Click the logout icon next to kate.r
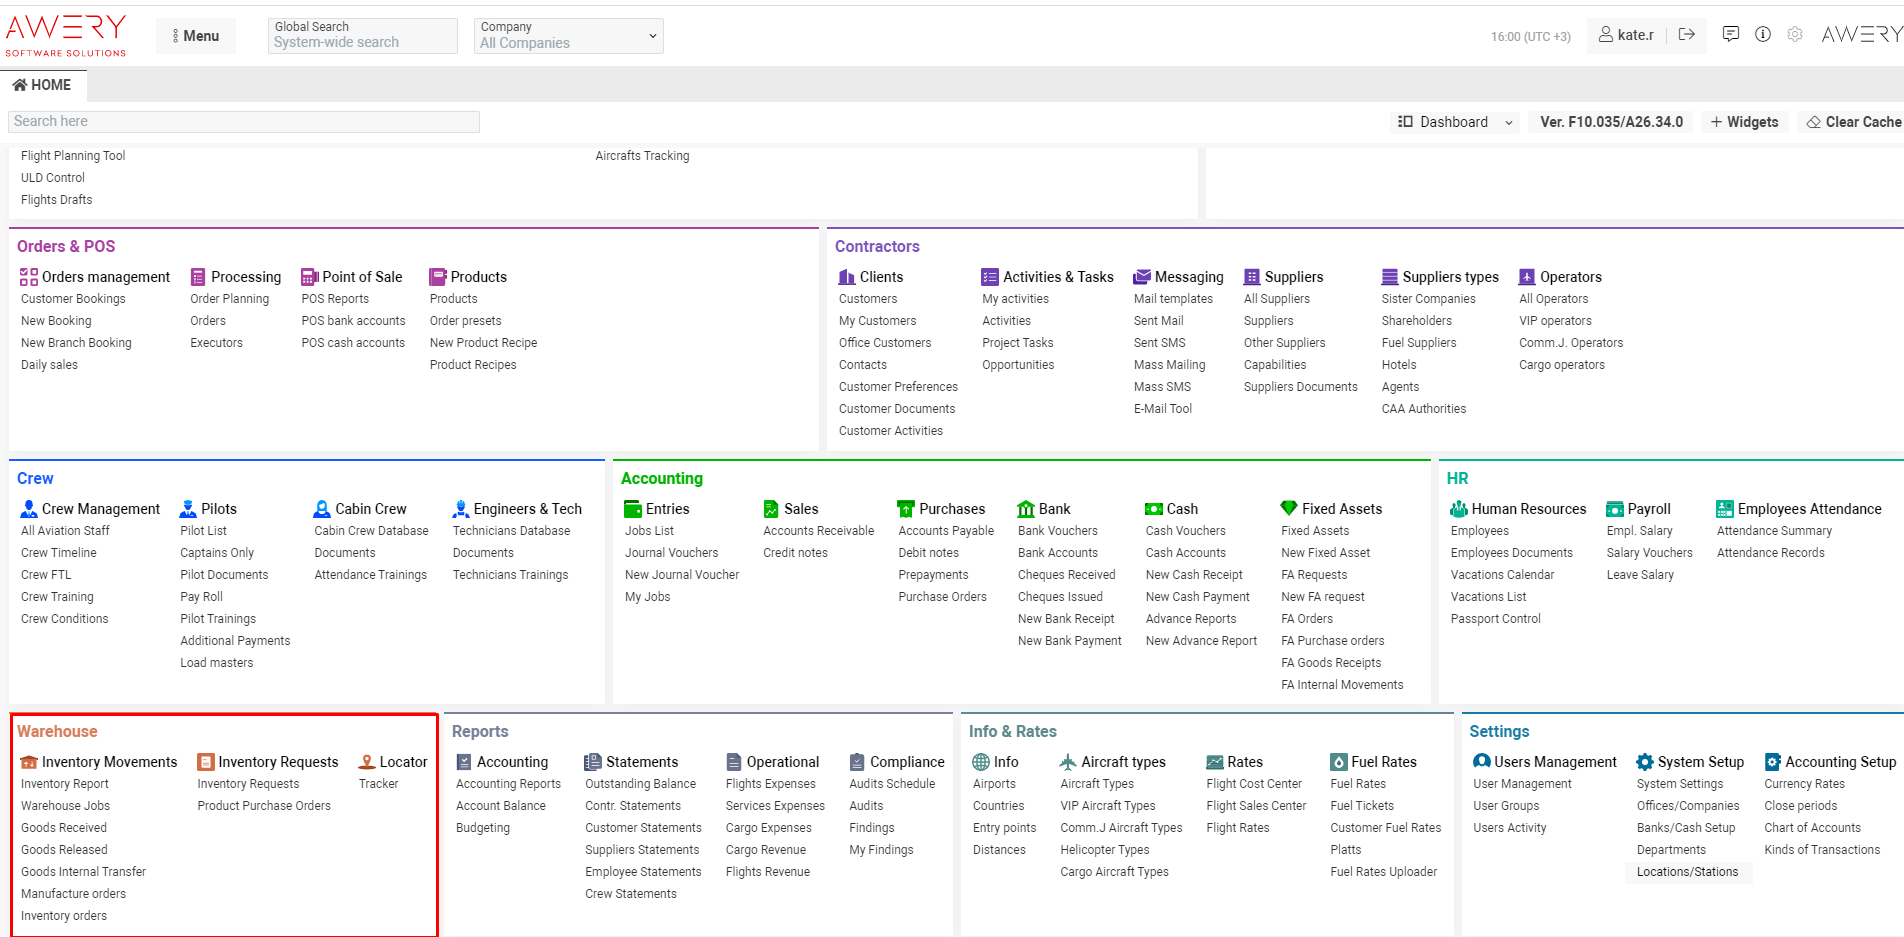The width and height of the screenshot is (1904, 937). pyautogui.click(x=1687, y=35)
